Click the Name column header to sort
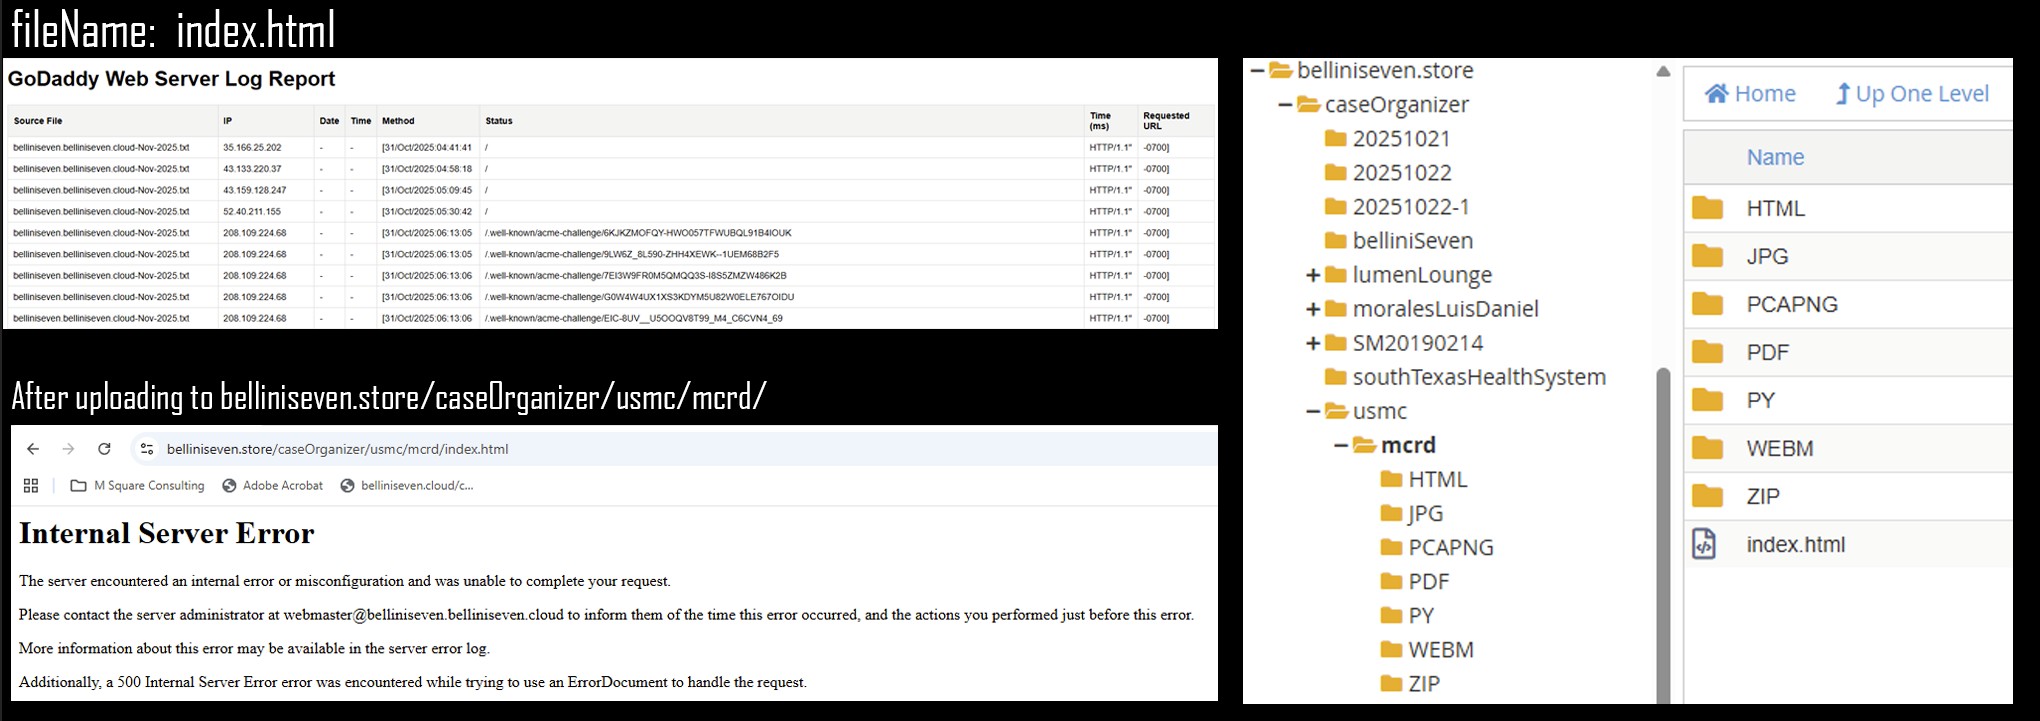Image resolution: width=2040 pixels, height=721 pixels. point(1775,157)
